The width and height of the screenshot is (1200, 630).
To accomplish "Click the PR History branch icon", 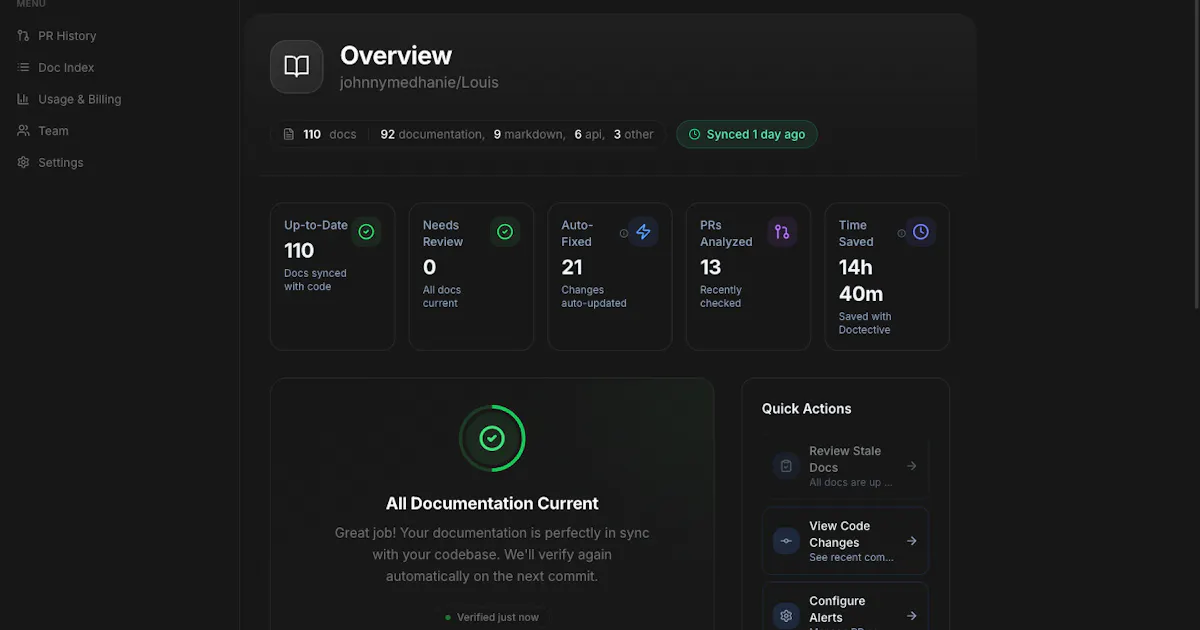I will click(23, 36).
